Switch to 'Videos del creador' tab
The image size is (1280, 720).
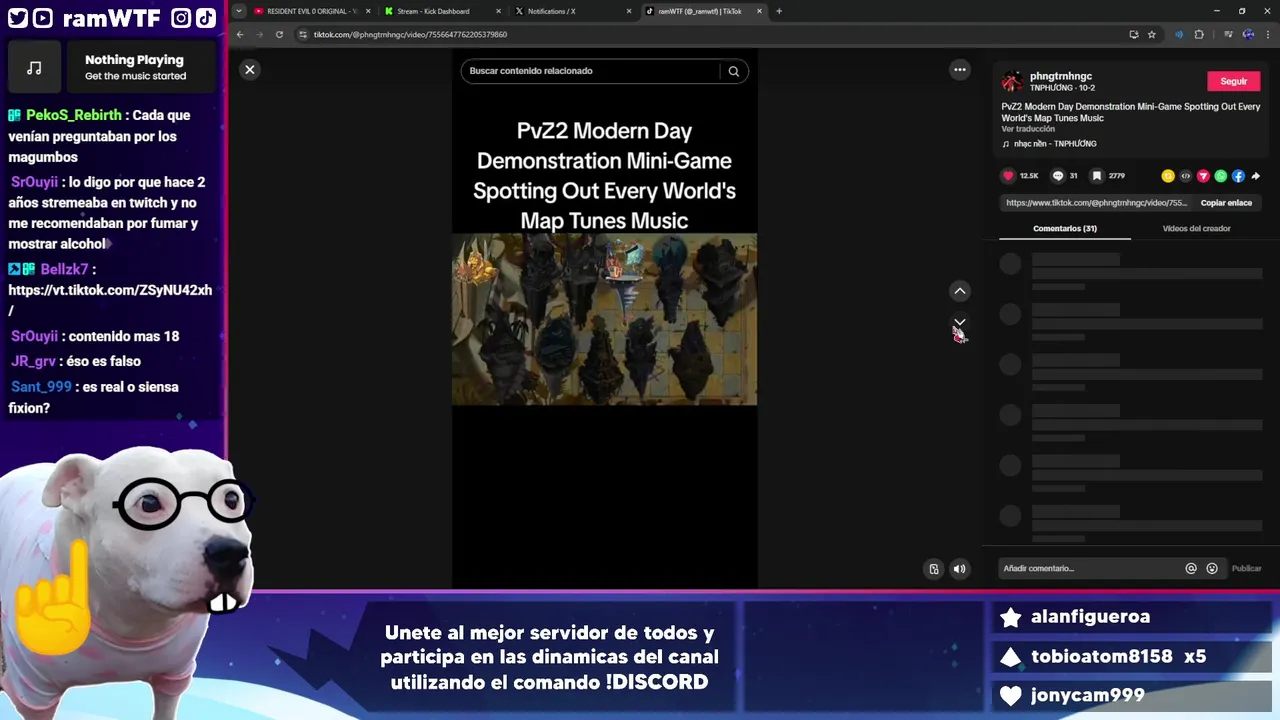(1196, 228)
